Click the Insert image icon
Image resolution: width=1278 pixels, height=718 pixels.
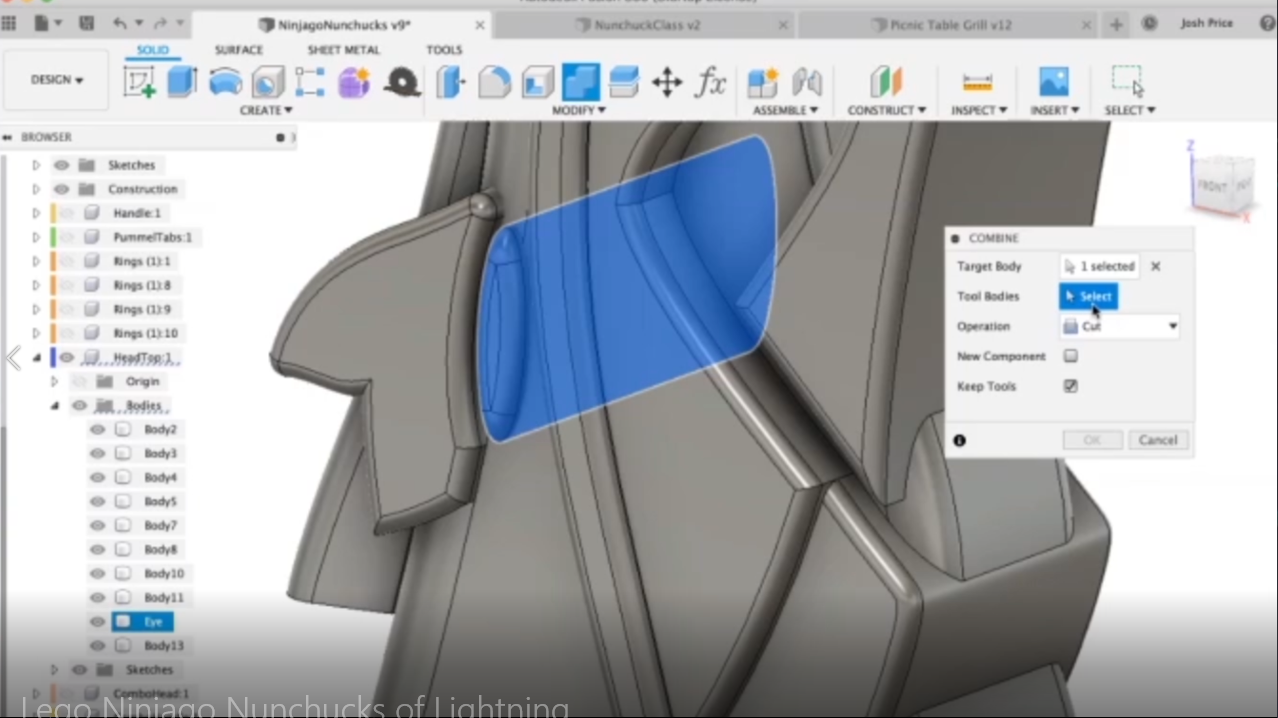1054,81
